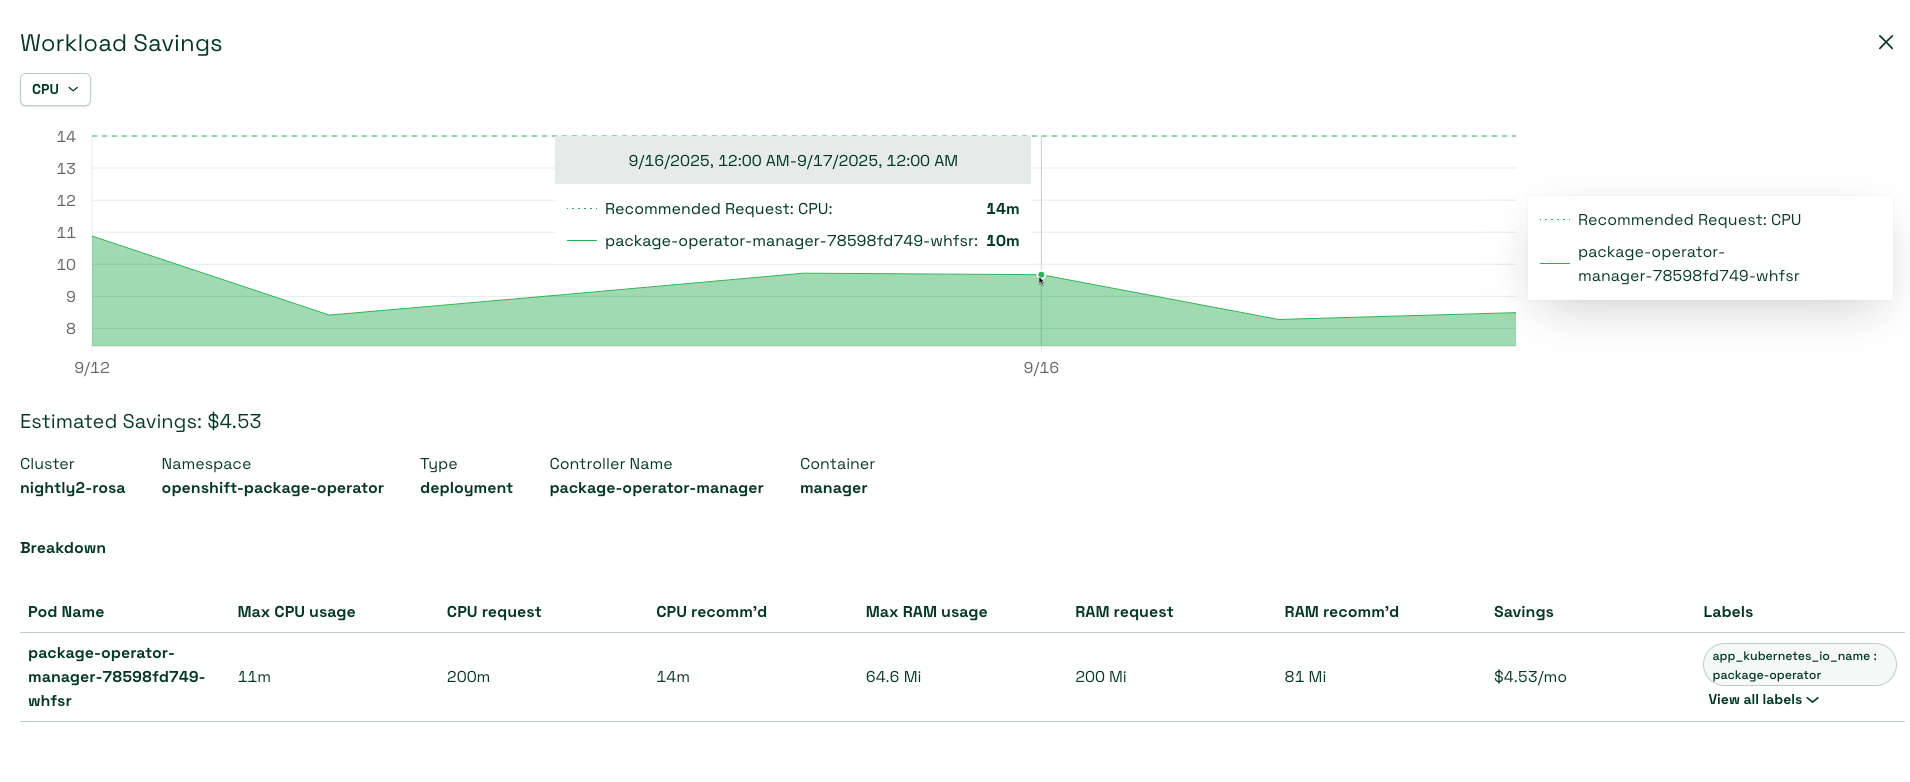The image size is (1910, 782).
Task: Close the Workload Savings panel
Action: 1885,42
